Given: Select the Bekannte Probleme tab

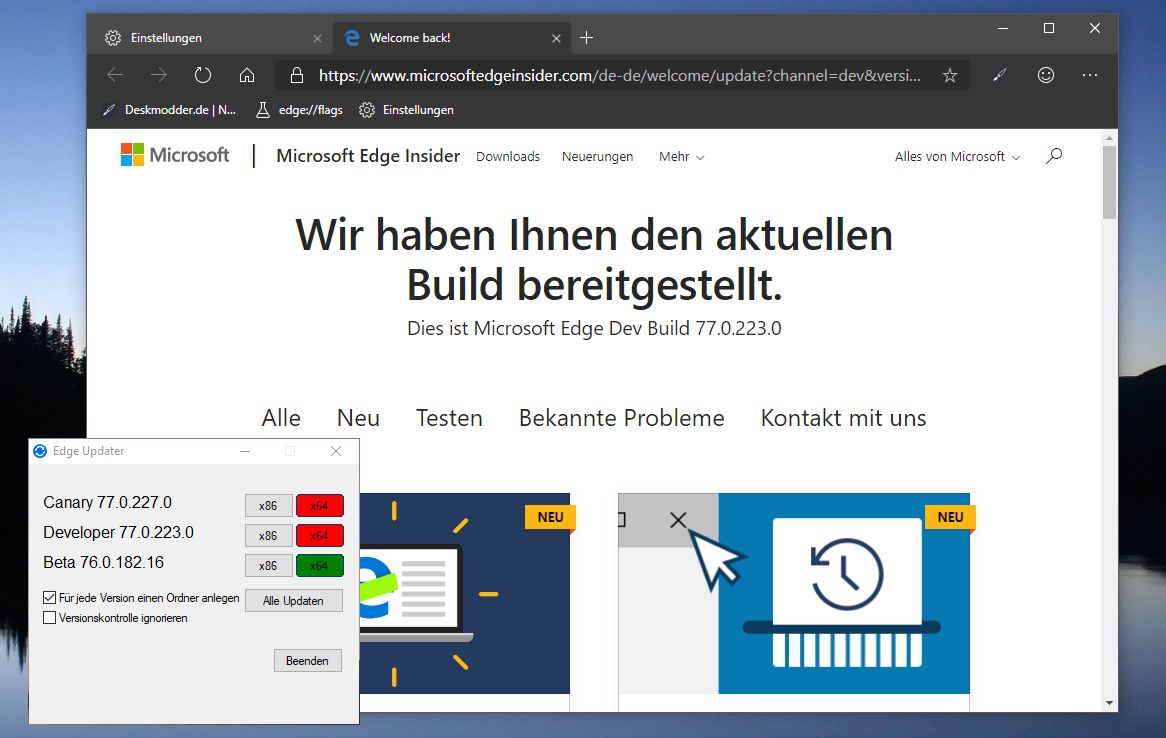Looking at the screenshot, I should tap(622, 417).
